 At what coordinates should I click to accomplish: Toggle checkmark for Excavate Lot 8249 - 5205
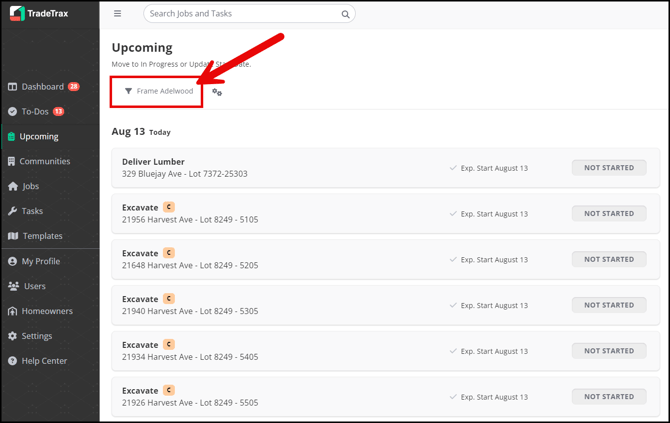(453, 260)
